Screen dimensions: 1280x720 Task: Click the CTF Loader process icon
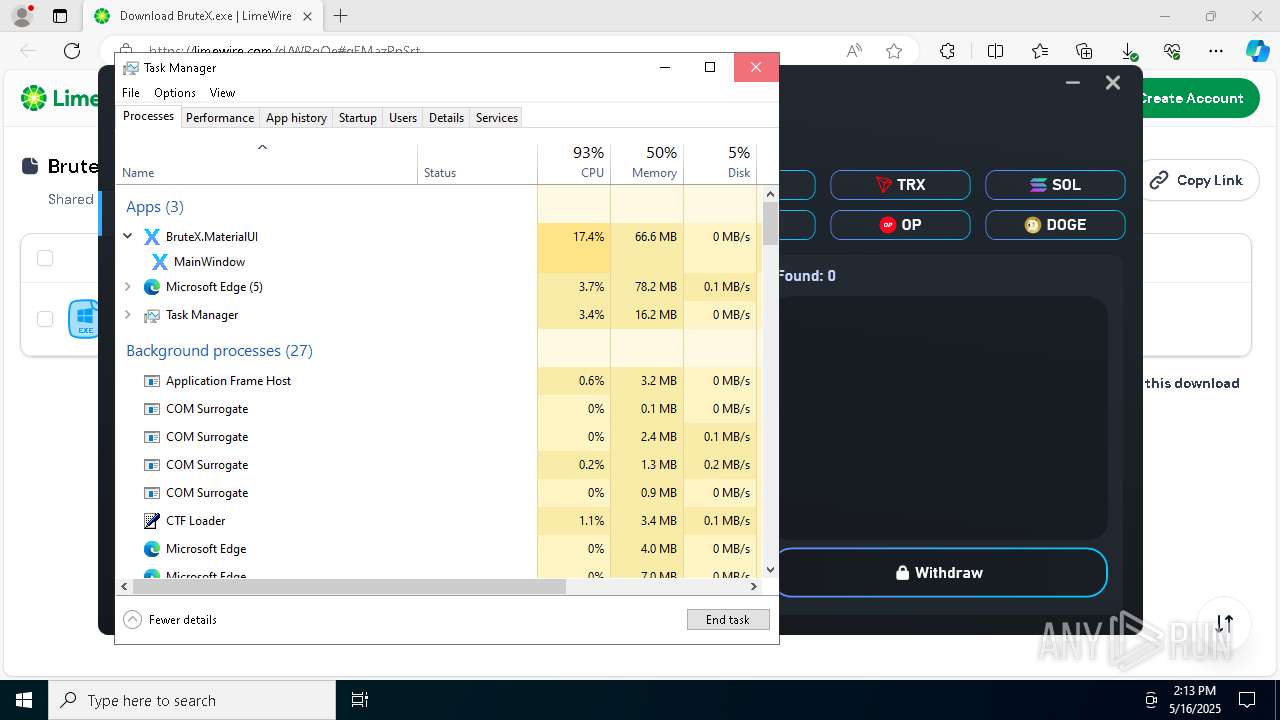(152, 521)
